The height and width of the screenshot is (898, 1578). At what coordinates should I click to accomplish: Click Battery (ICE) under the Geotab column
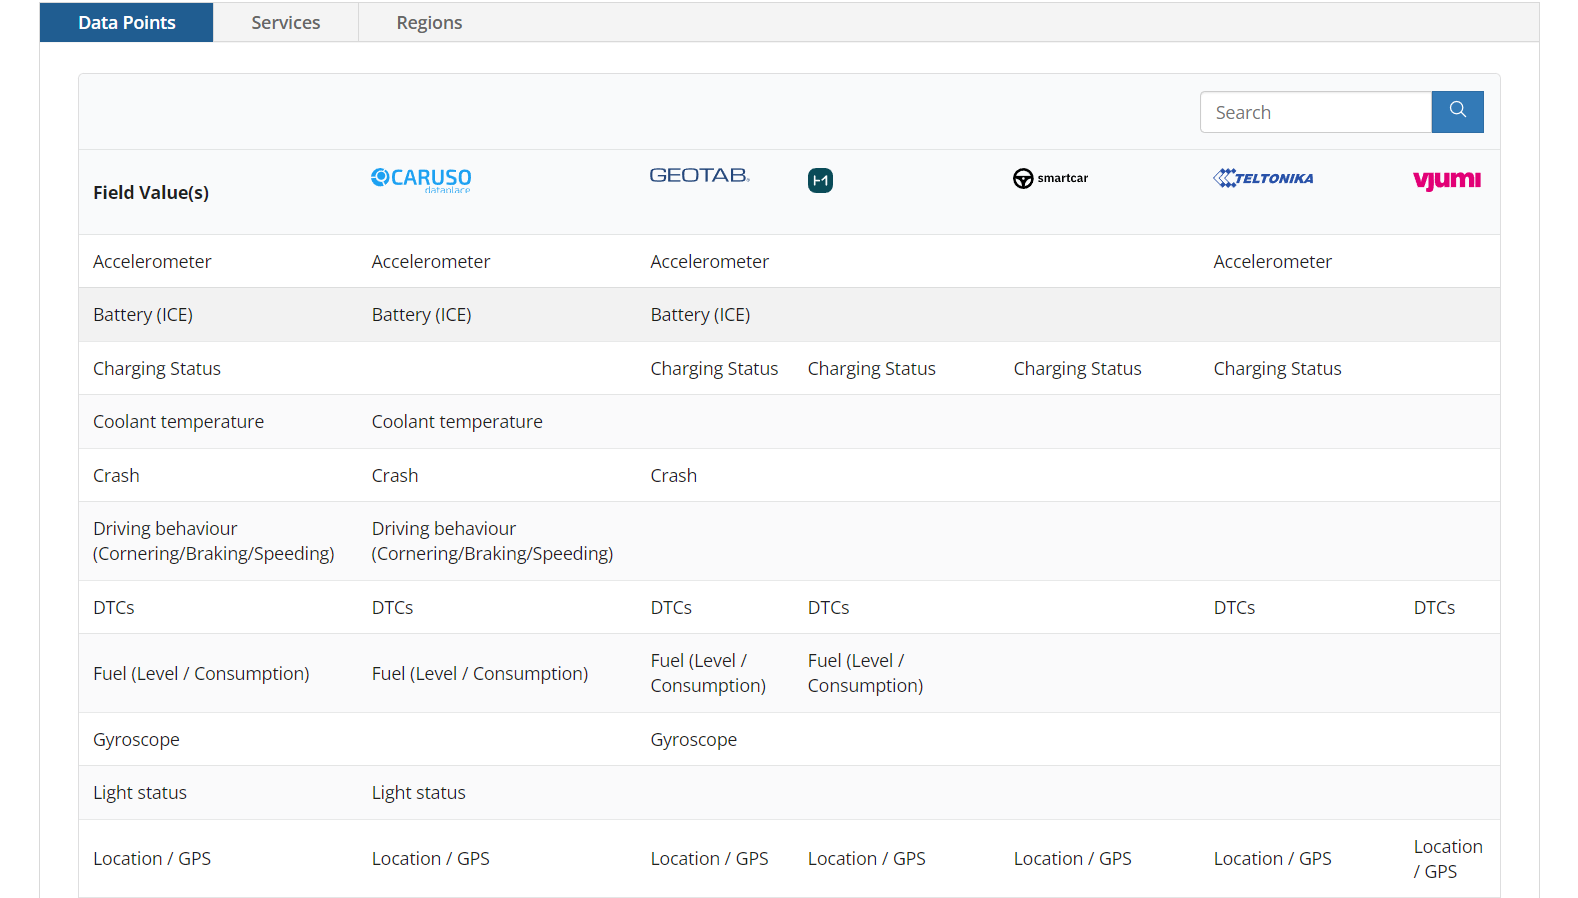pos(700,314)
